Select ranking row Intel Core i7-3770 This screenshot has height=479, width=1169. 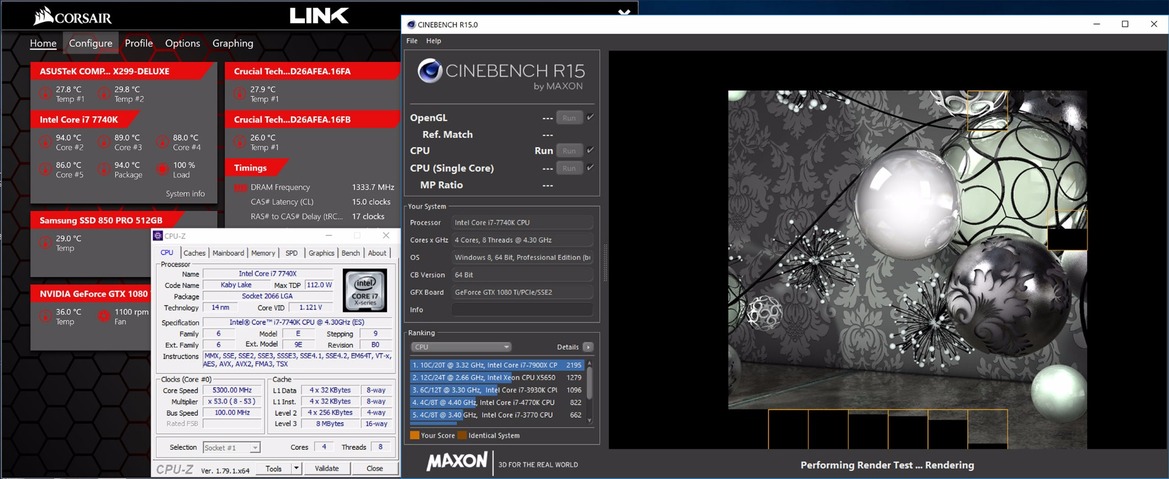click(497, 415)
